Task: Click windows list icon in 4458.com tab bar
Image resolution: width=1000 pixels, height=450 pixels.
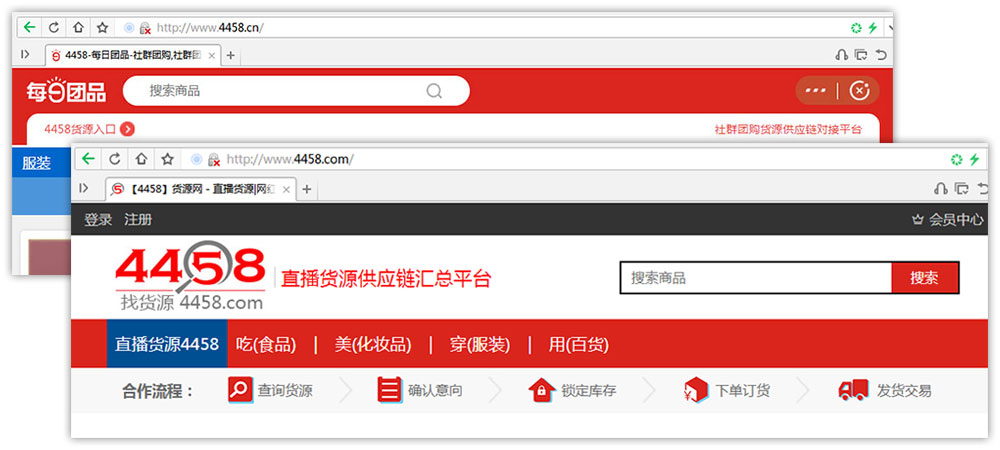Action: pyautogui.click(x=961, y=188)
